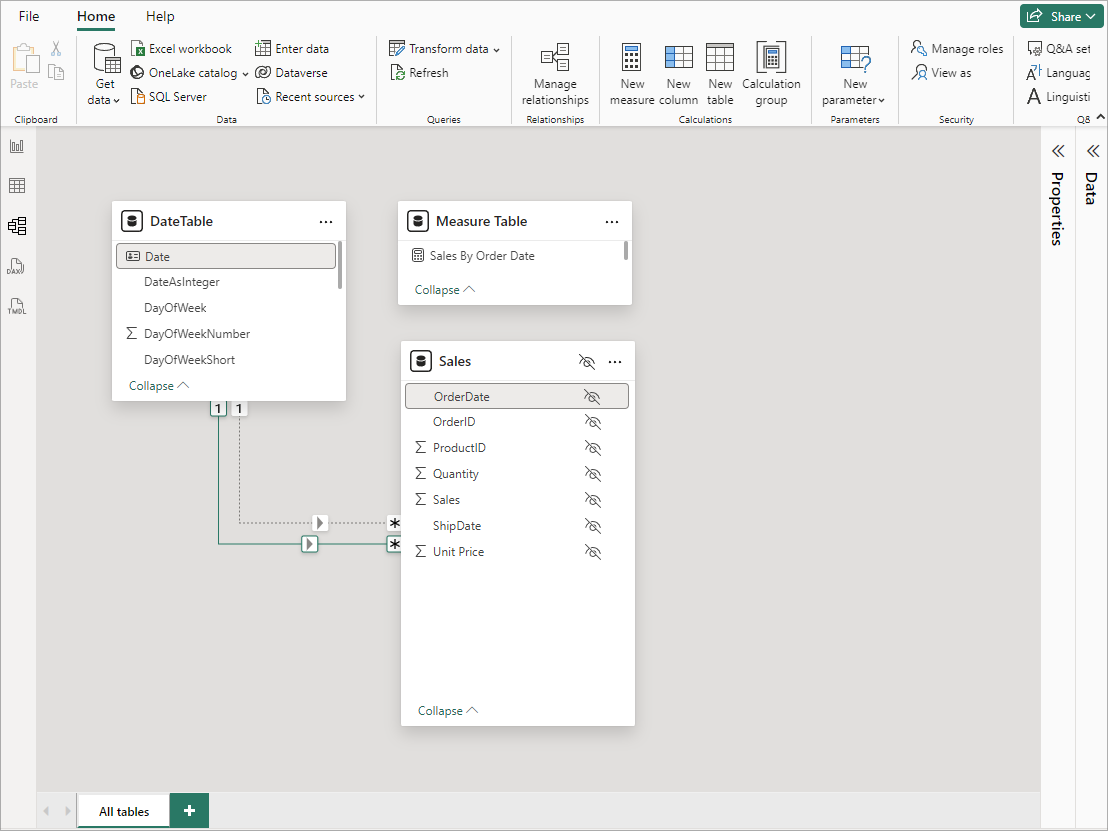Click the New measure icon

click(631, 73)
